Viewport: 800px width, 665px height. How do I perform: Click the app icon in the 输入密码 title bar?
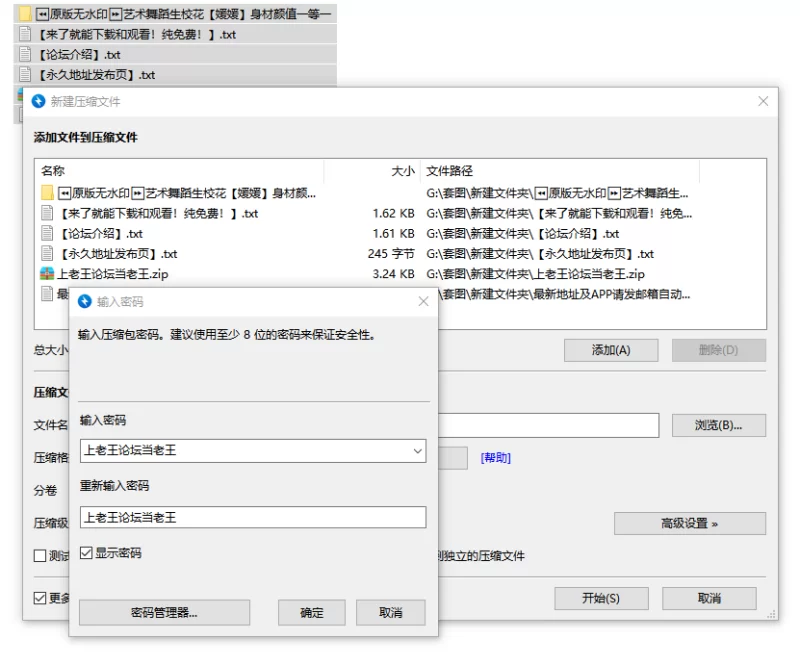point(85,301)
